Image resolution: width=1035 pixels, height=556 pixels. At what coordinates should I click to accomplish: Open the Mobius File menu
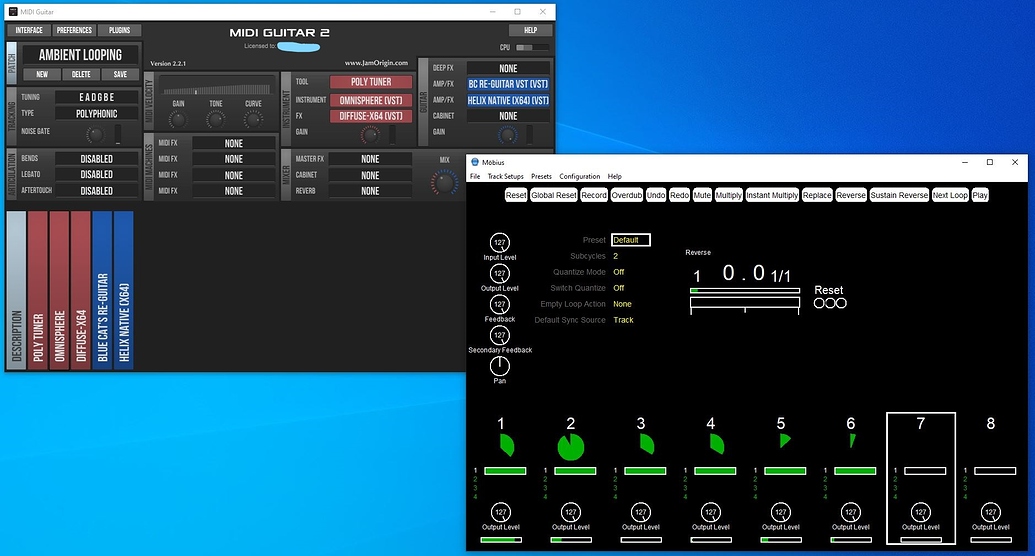pyautogui.click(x=475, y=177)
